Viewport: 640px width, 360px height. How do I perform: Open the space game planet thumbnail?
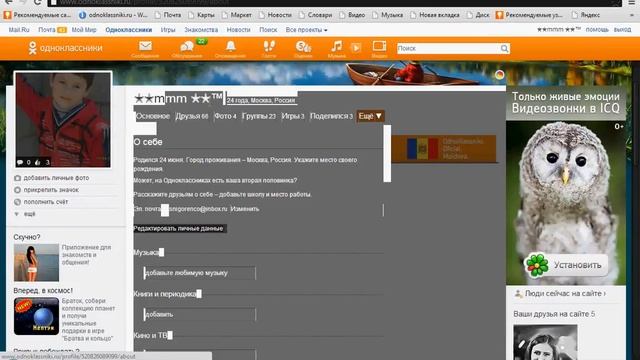tap(36, 316)
